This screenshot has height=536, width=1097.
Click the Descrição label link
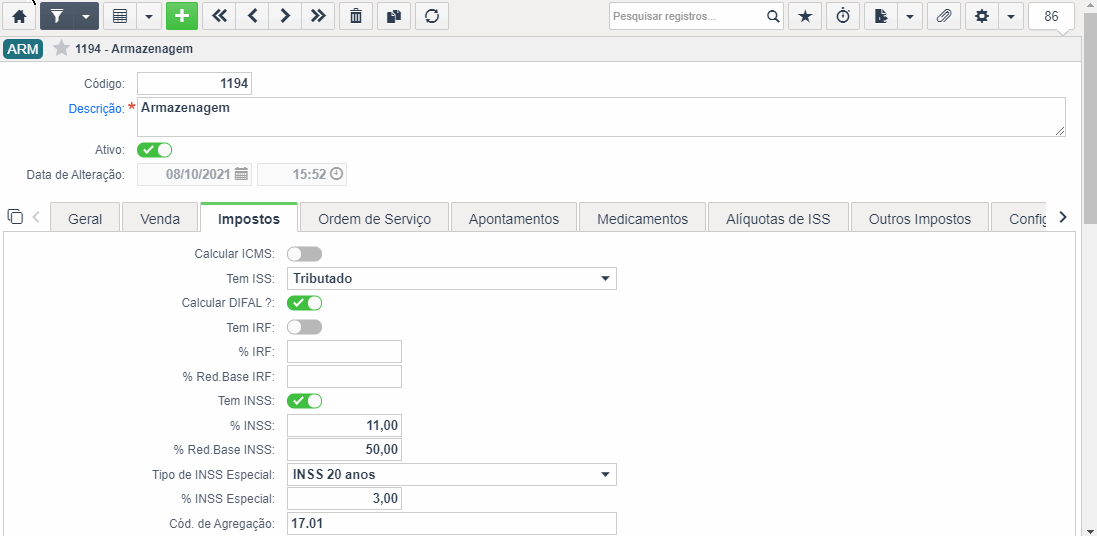pos(97,108)
